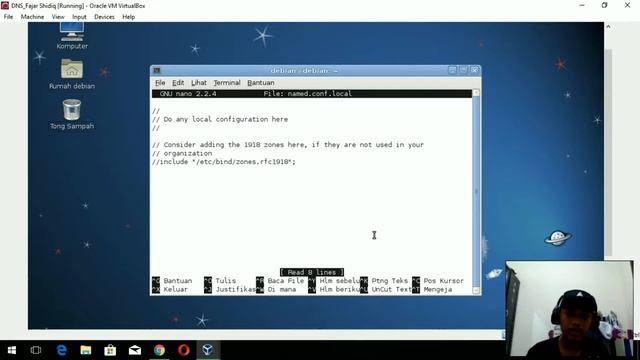Click the VirtualBox vertical scrollbar up arrow
The height and width of the screenshot is (360, 640).
tap(608, 27)
